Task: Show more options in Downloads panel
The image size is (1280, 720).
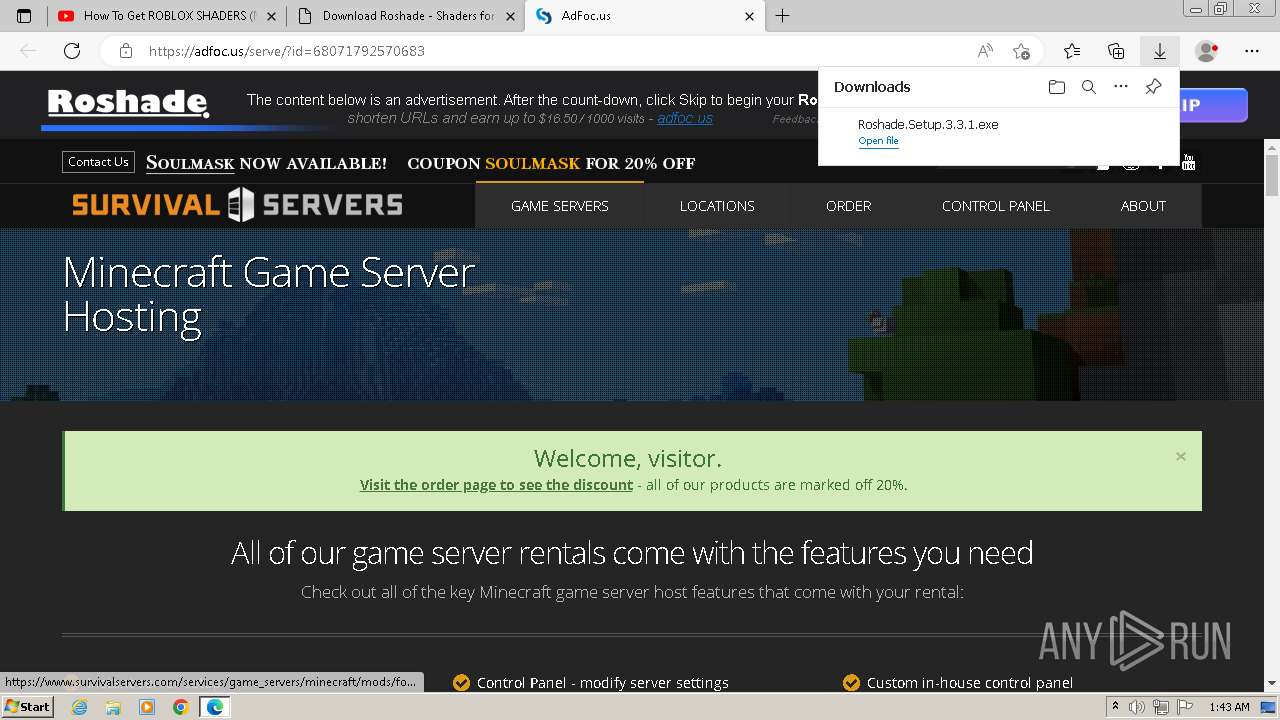Action: 1121,87
